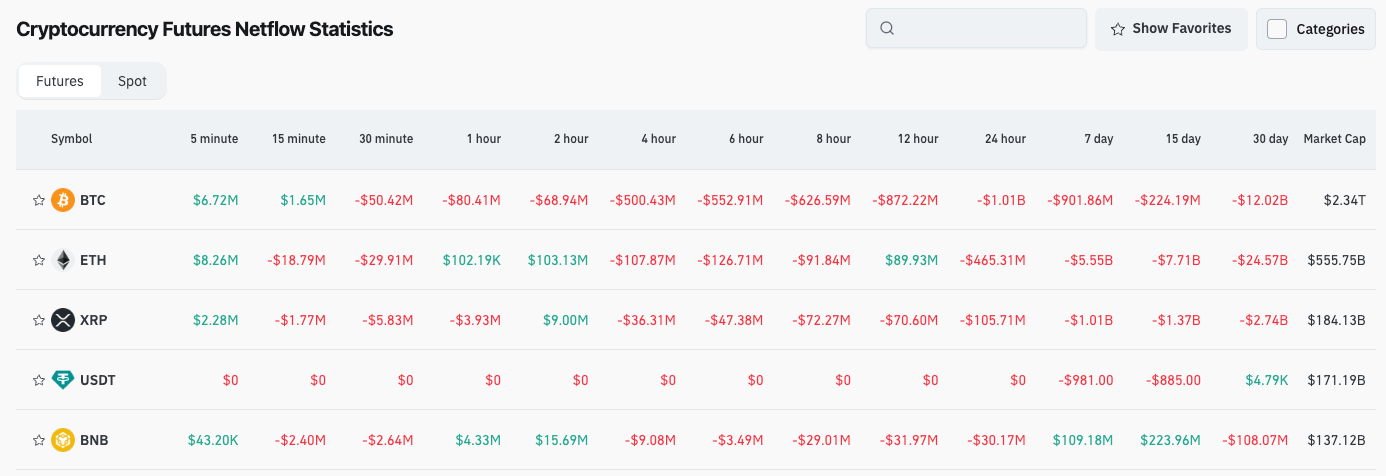Select BTC 5 minute value $6.72M
Viewport: 1386px width, 476px height.
click(x=216, y=200)
